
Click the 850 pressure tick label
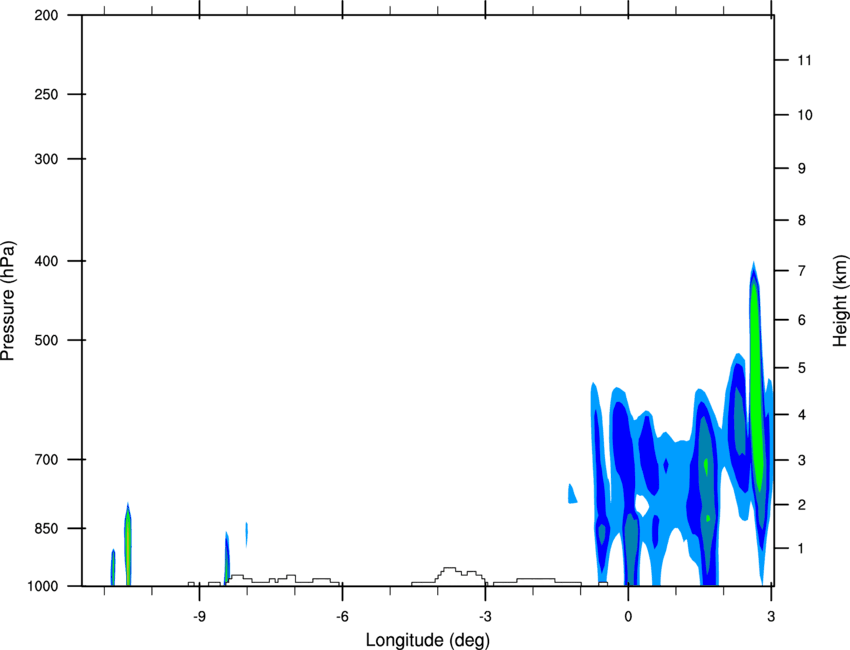[x=47, y=528]
